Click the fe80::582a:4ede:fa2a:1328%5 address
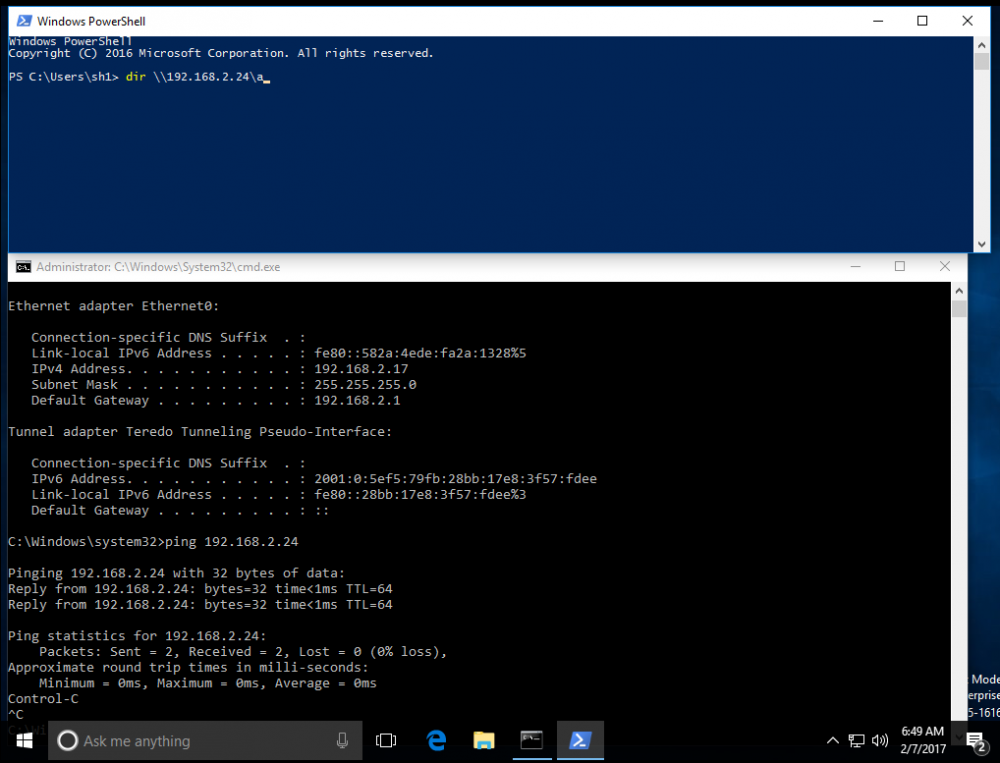 pos(420,353)
